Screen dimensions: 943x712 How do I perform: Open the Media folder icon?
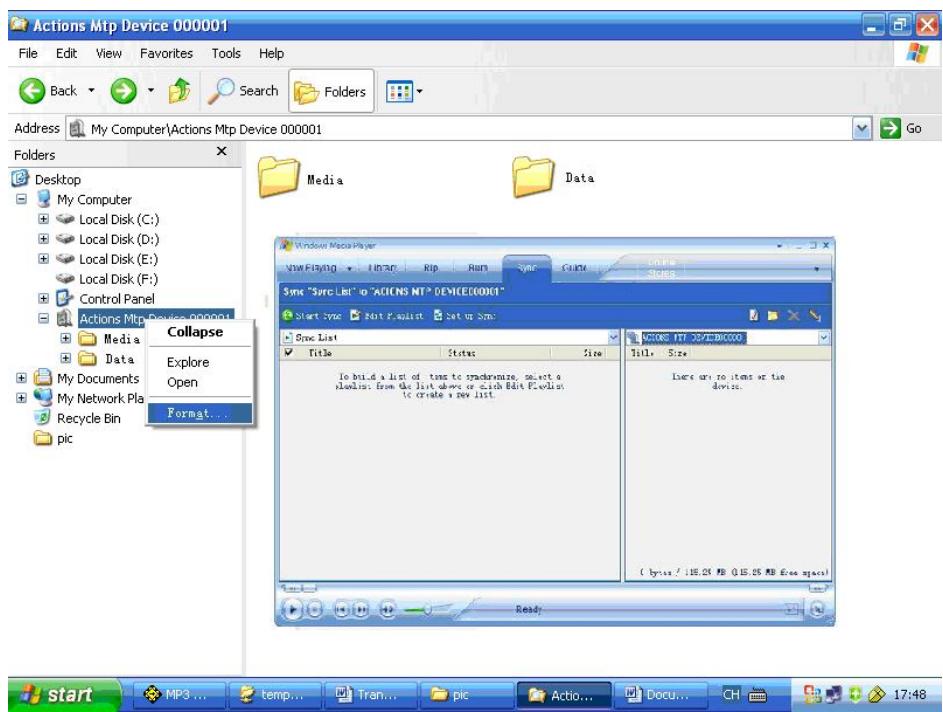[278, 178]
